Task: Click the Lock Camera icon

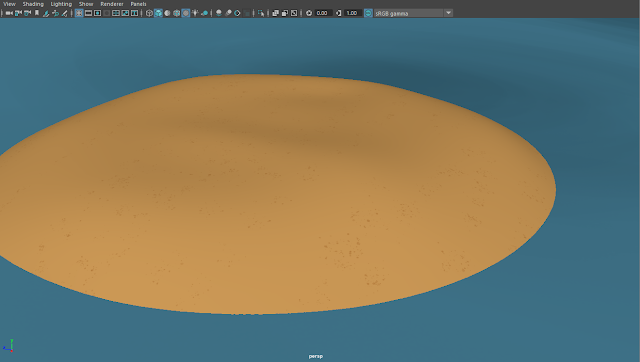Action: (18, 13)
